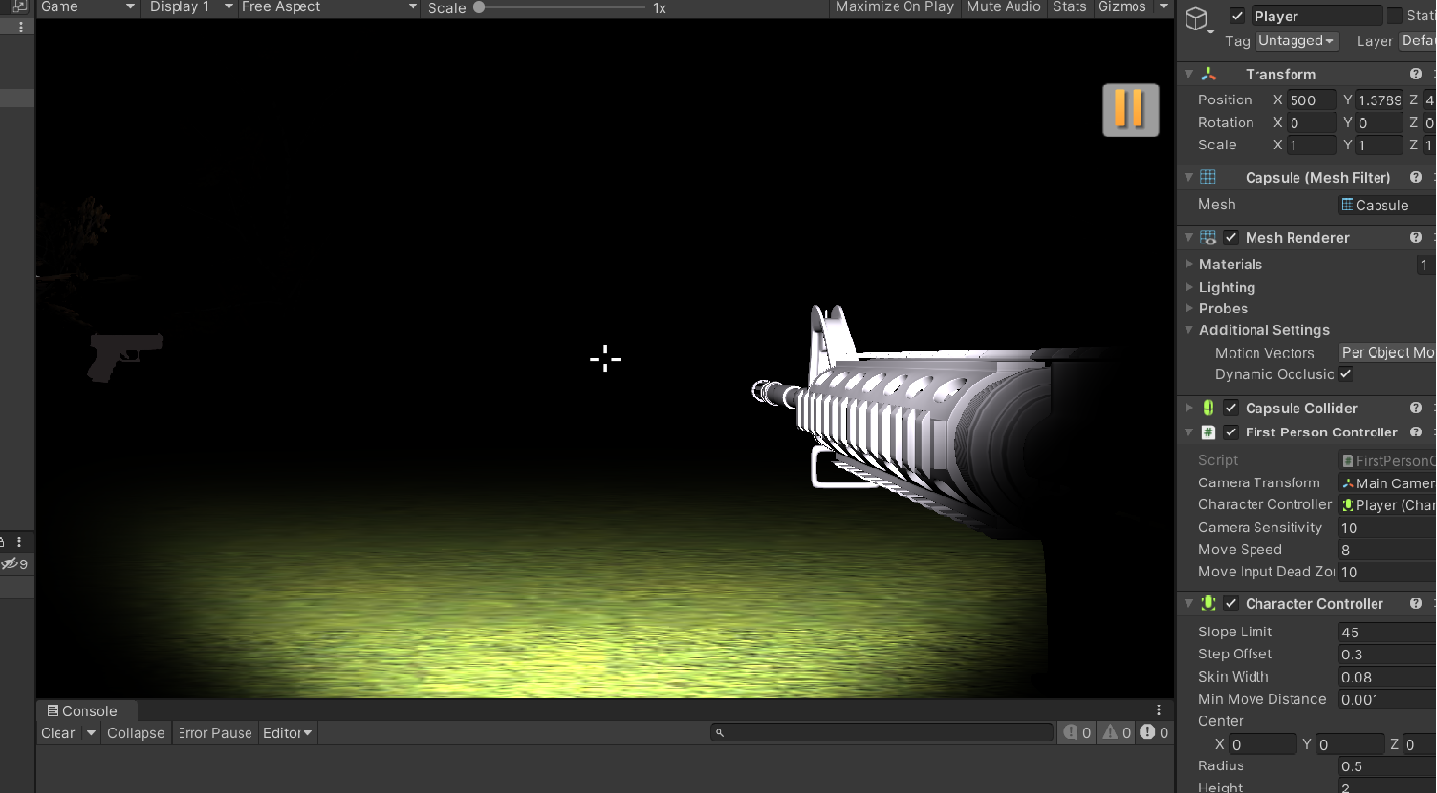
Task: Open help for Transform component
Action: (x=1416, y=74)
